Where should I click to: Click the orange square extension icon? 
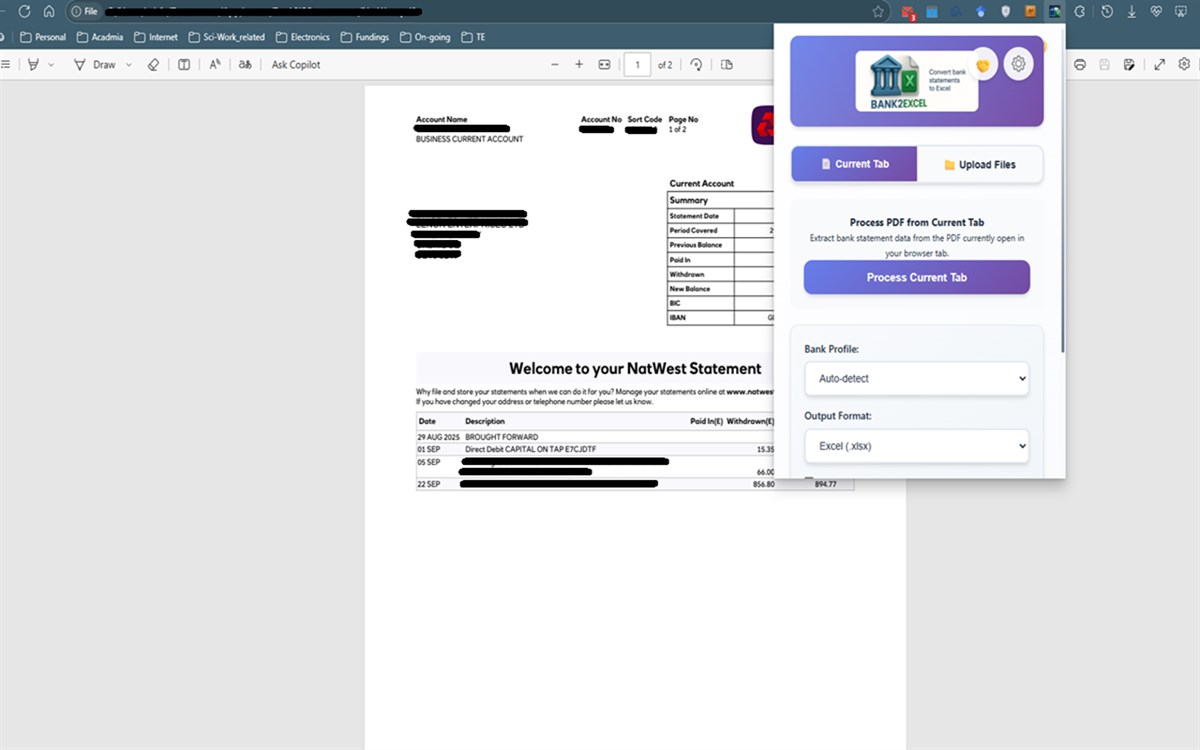tap(1030, 12)
